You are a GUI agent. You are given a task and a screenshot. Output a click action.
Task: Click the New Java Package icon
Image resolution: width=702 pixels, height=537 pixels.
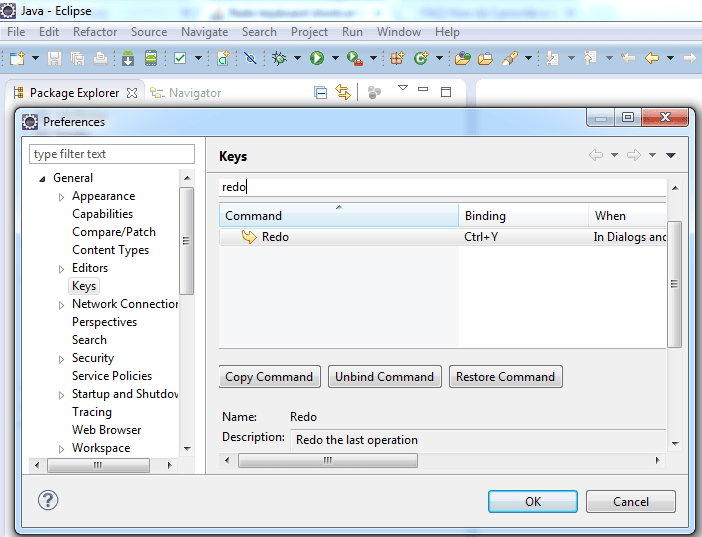click(x=397, y=58)
